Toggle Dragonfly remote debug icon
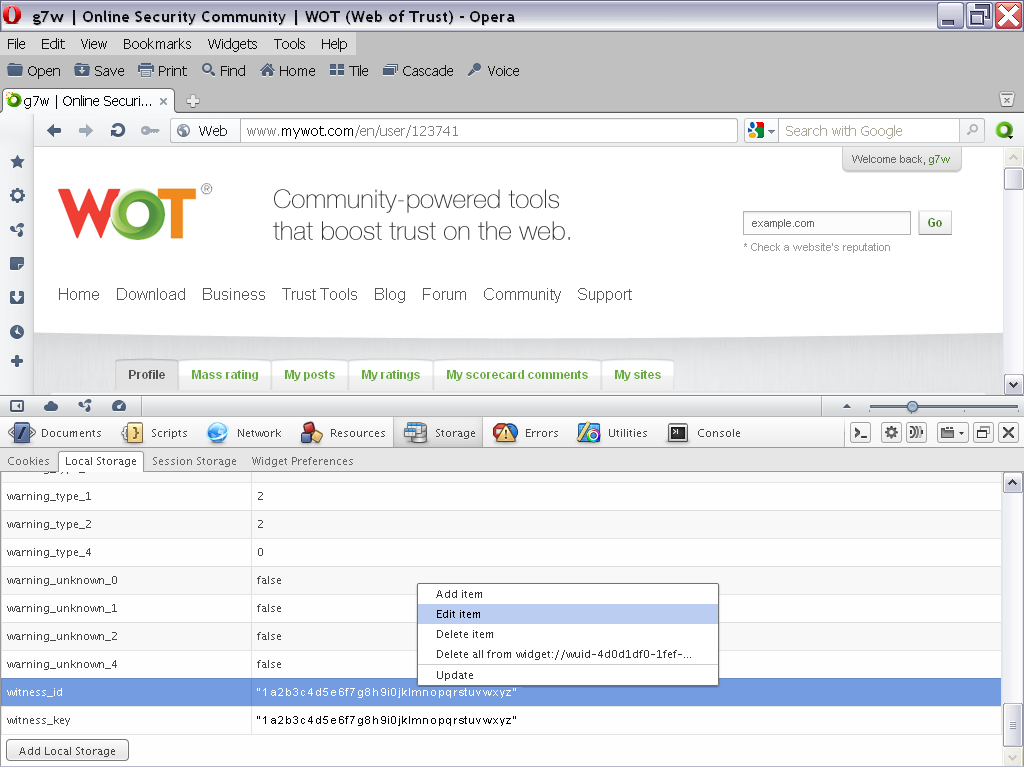 pyautogui.click(x=916, y=432)
